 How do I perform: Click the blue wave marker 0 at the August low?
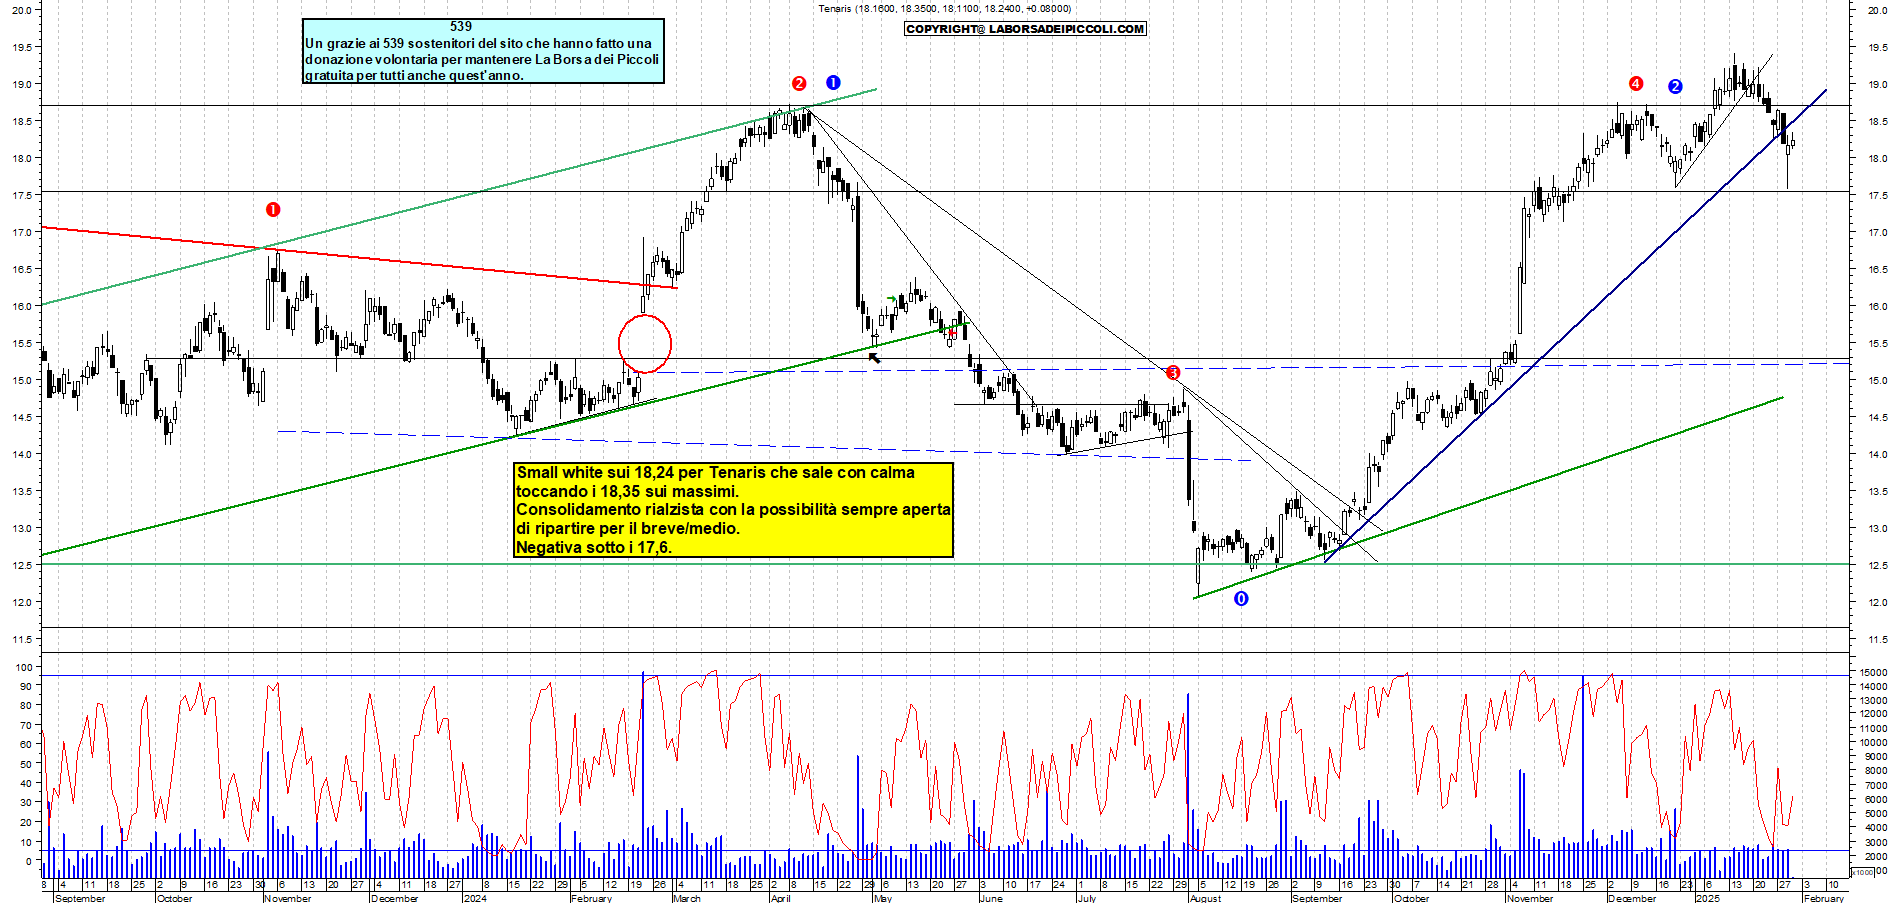[1241, 598]
